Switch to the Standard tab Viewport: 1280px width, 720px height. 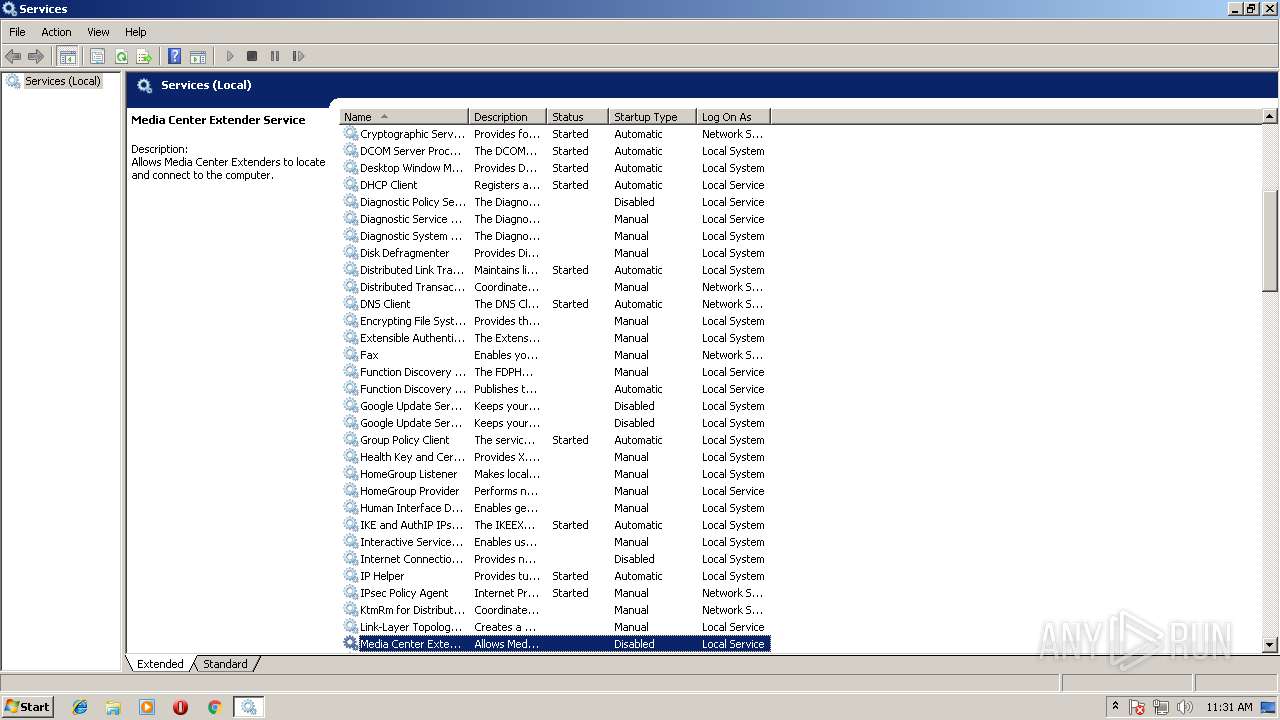pyautogui.click(x=225, y=664)
